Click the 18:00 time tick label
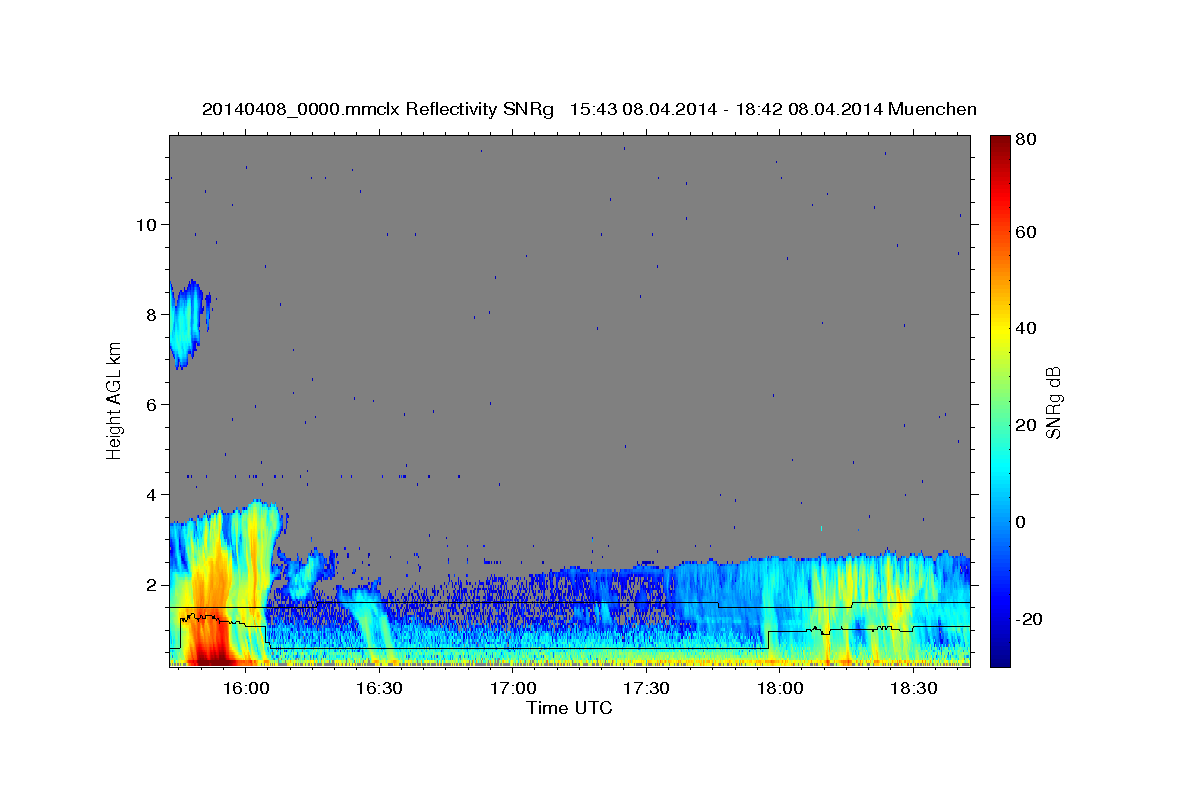The width and height of the screenshot is (1200, 800). 780,688
